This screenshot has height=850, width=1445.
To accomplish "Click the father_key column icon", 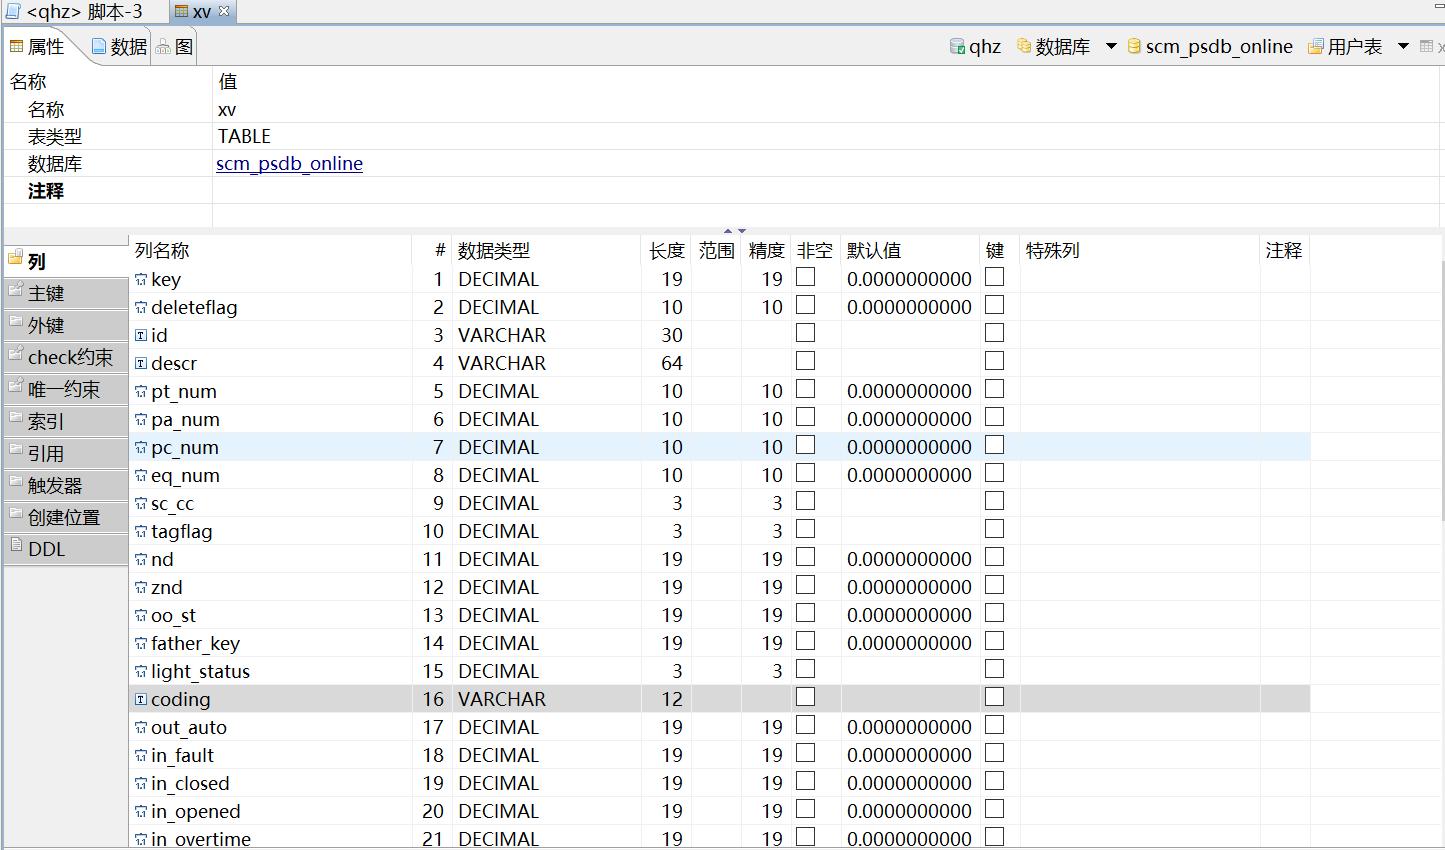I will 141,644.
